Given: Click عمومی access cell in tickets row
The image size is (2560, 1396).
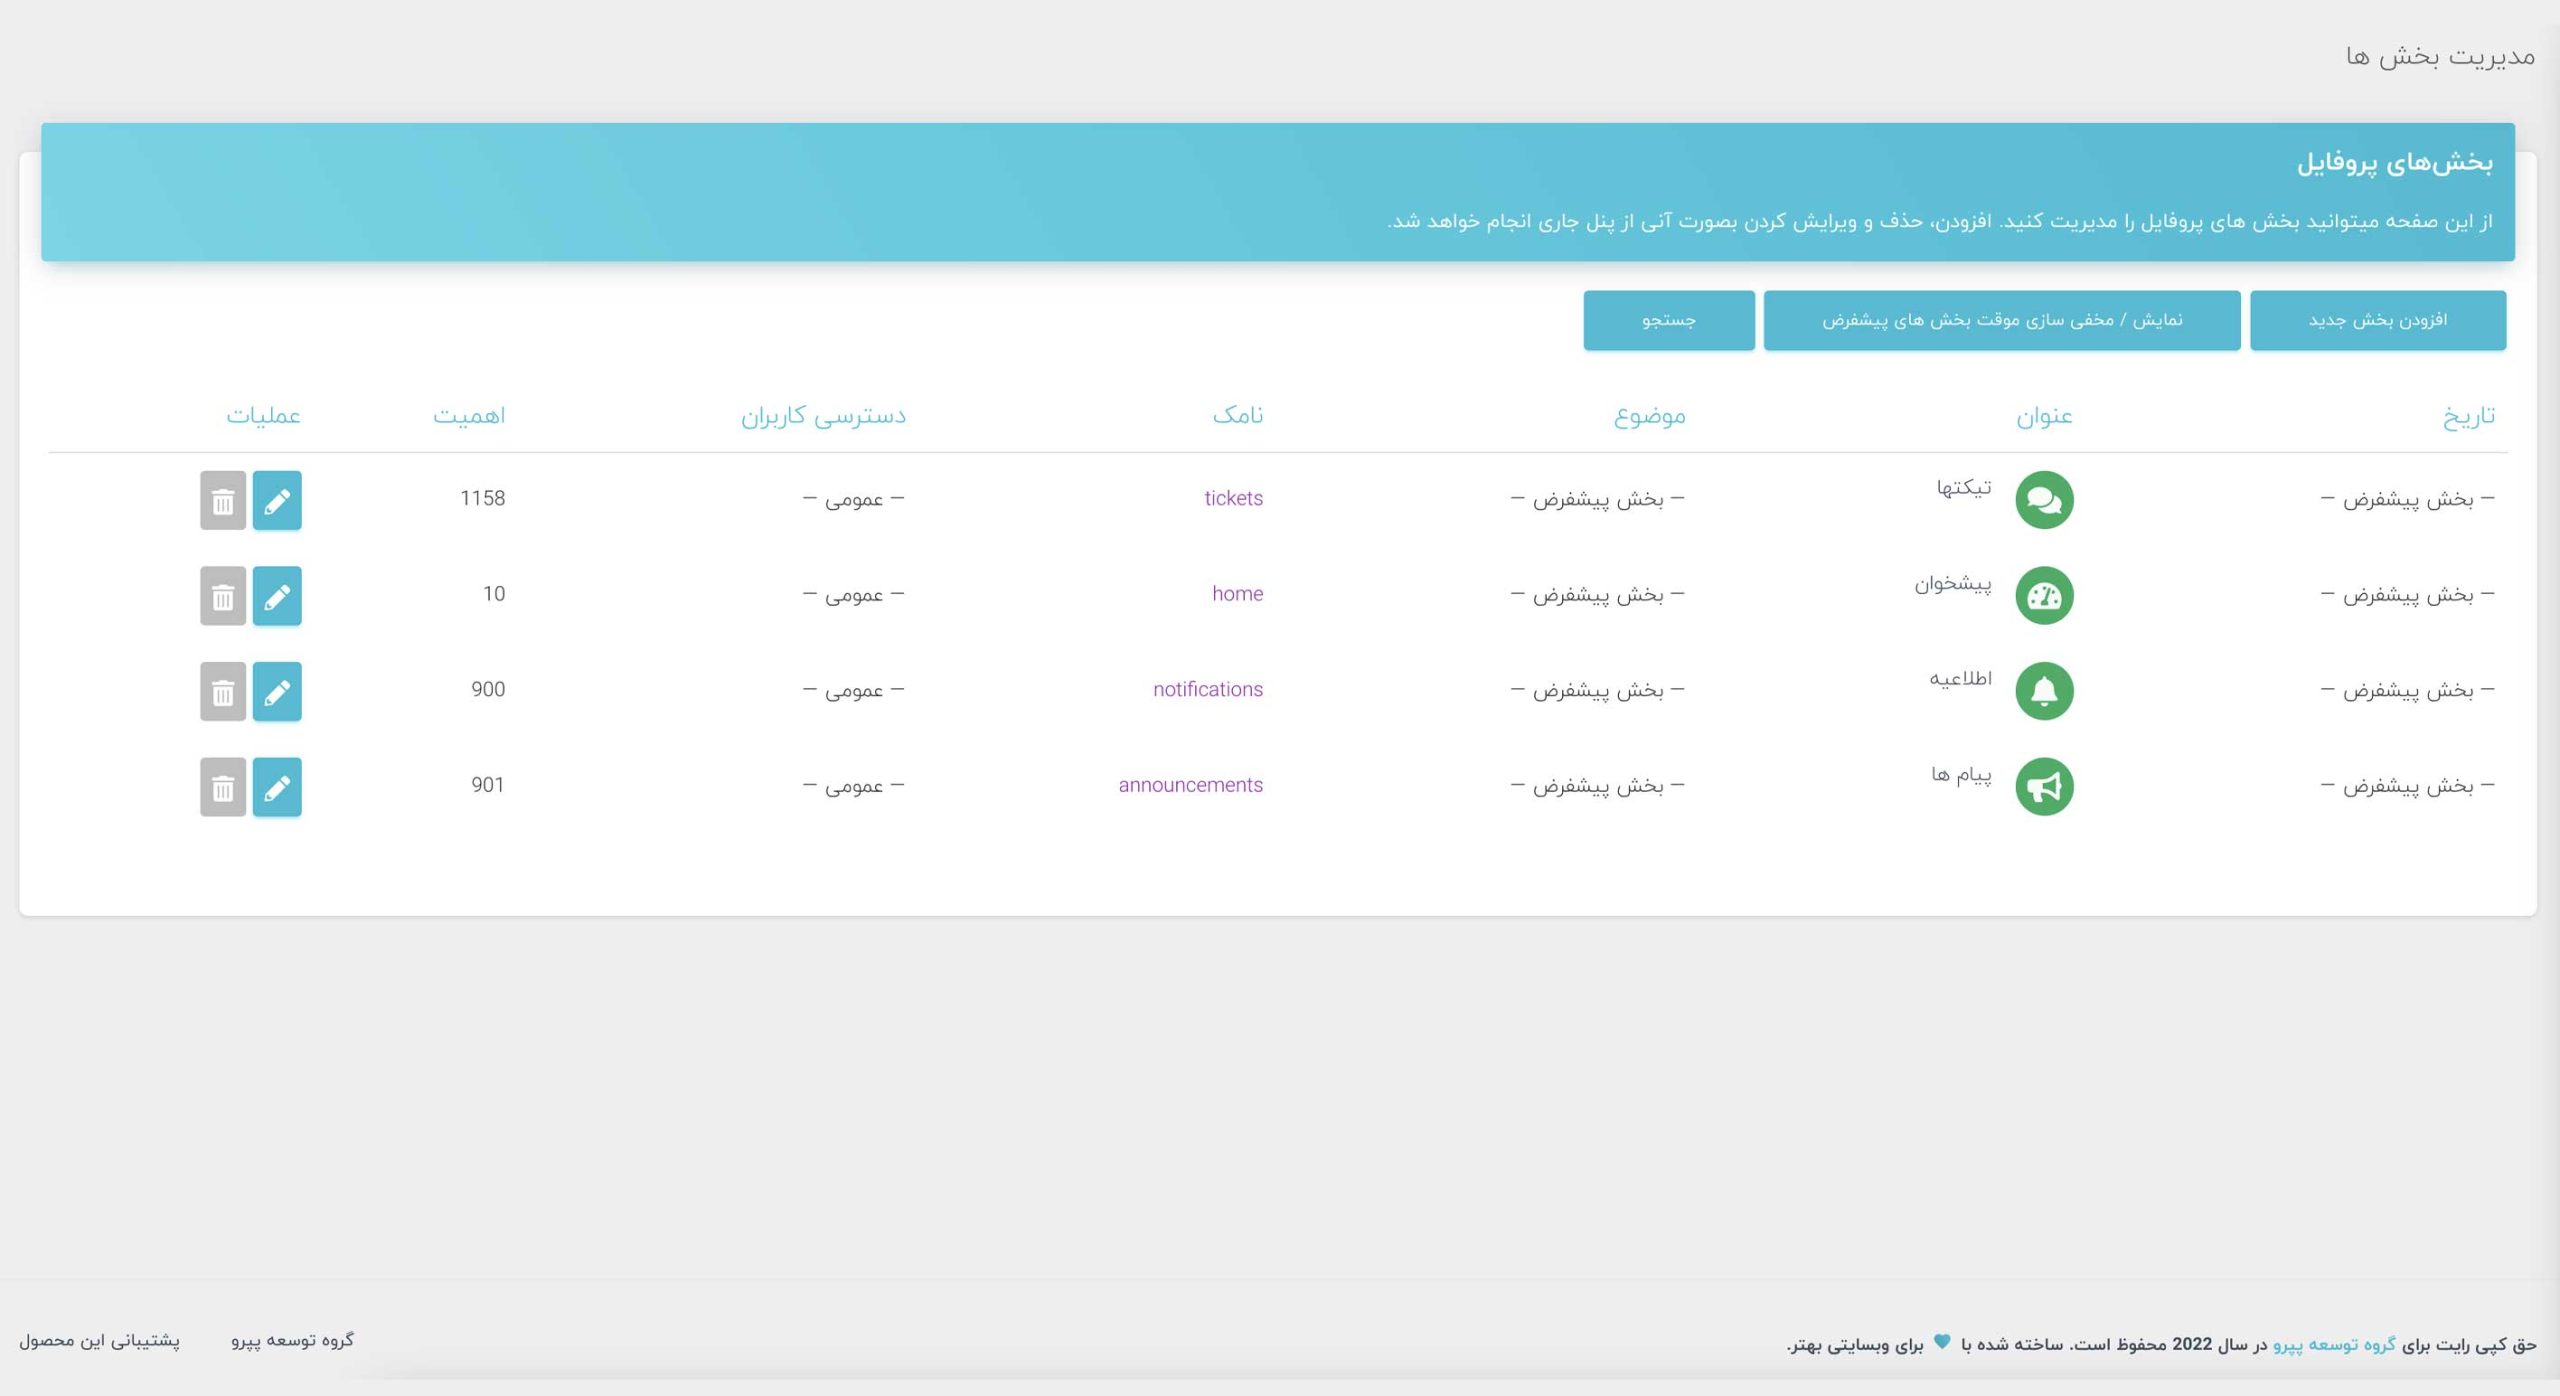Looking at the screenshot, I should (x=853, y=499).
